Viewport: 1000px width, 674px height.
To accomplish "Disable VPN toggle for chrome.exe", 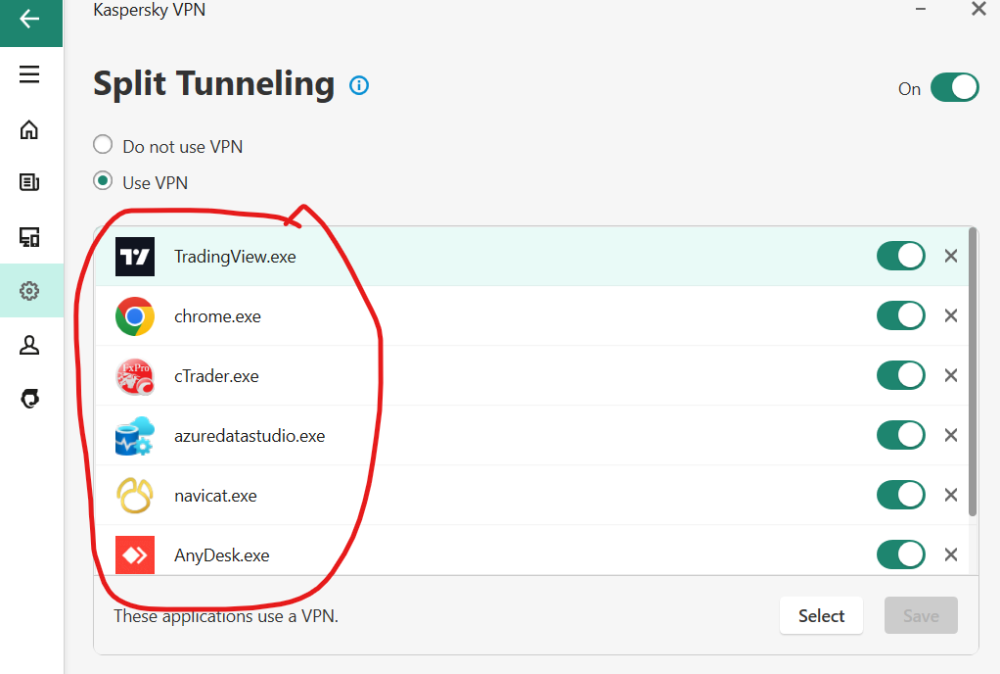I will click(901, 316).
